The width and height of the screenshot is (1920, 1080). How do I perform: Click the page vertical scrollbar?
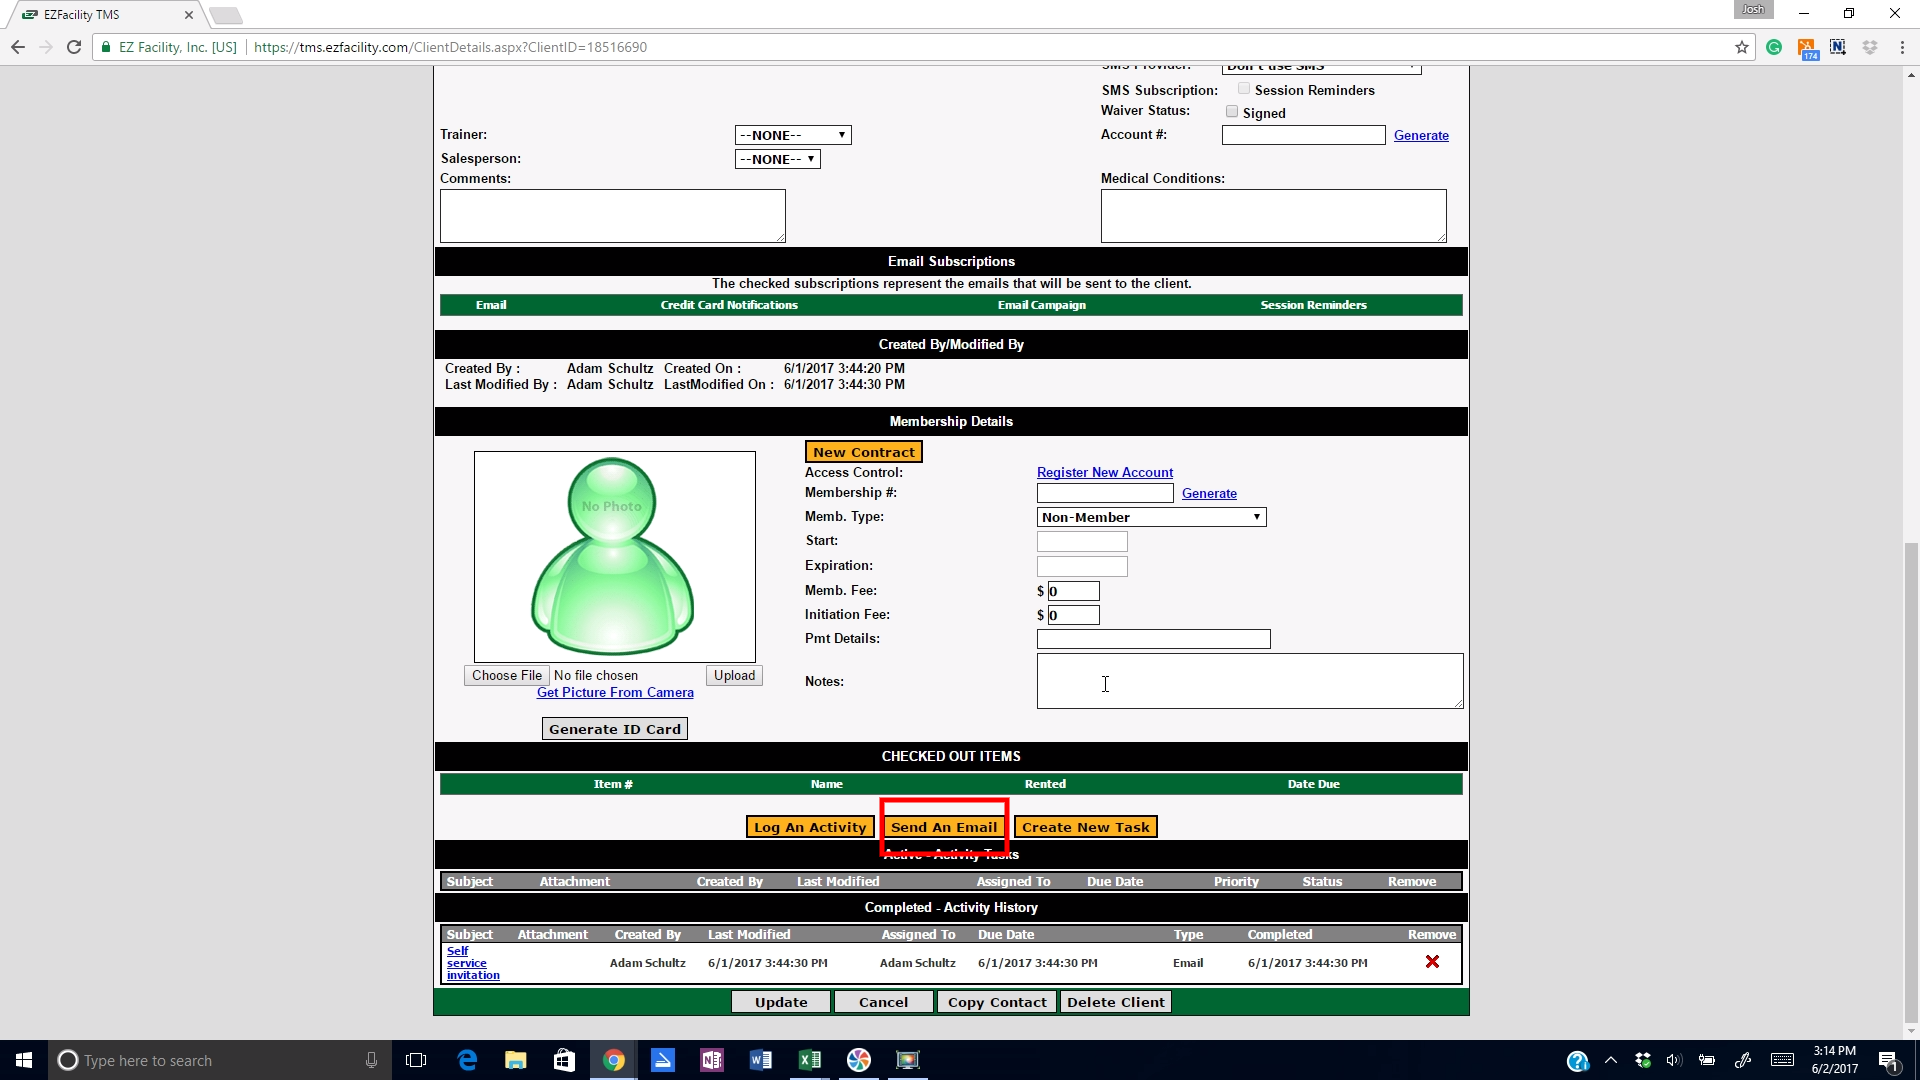click(1911, 780)
